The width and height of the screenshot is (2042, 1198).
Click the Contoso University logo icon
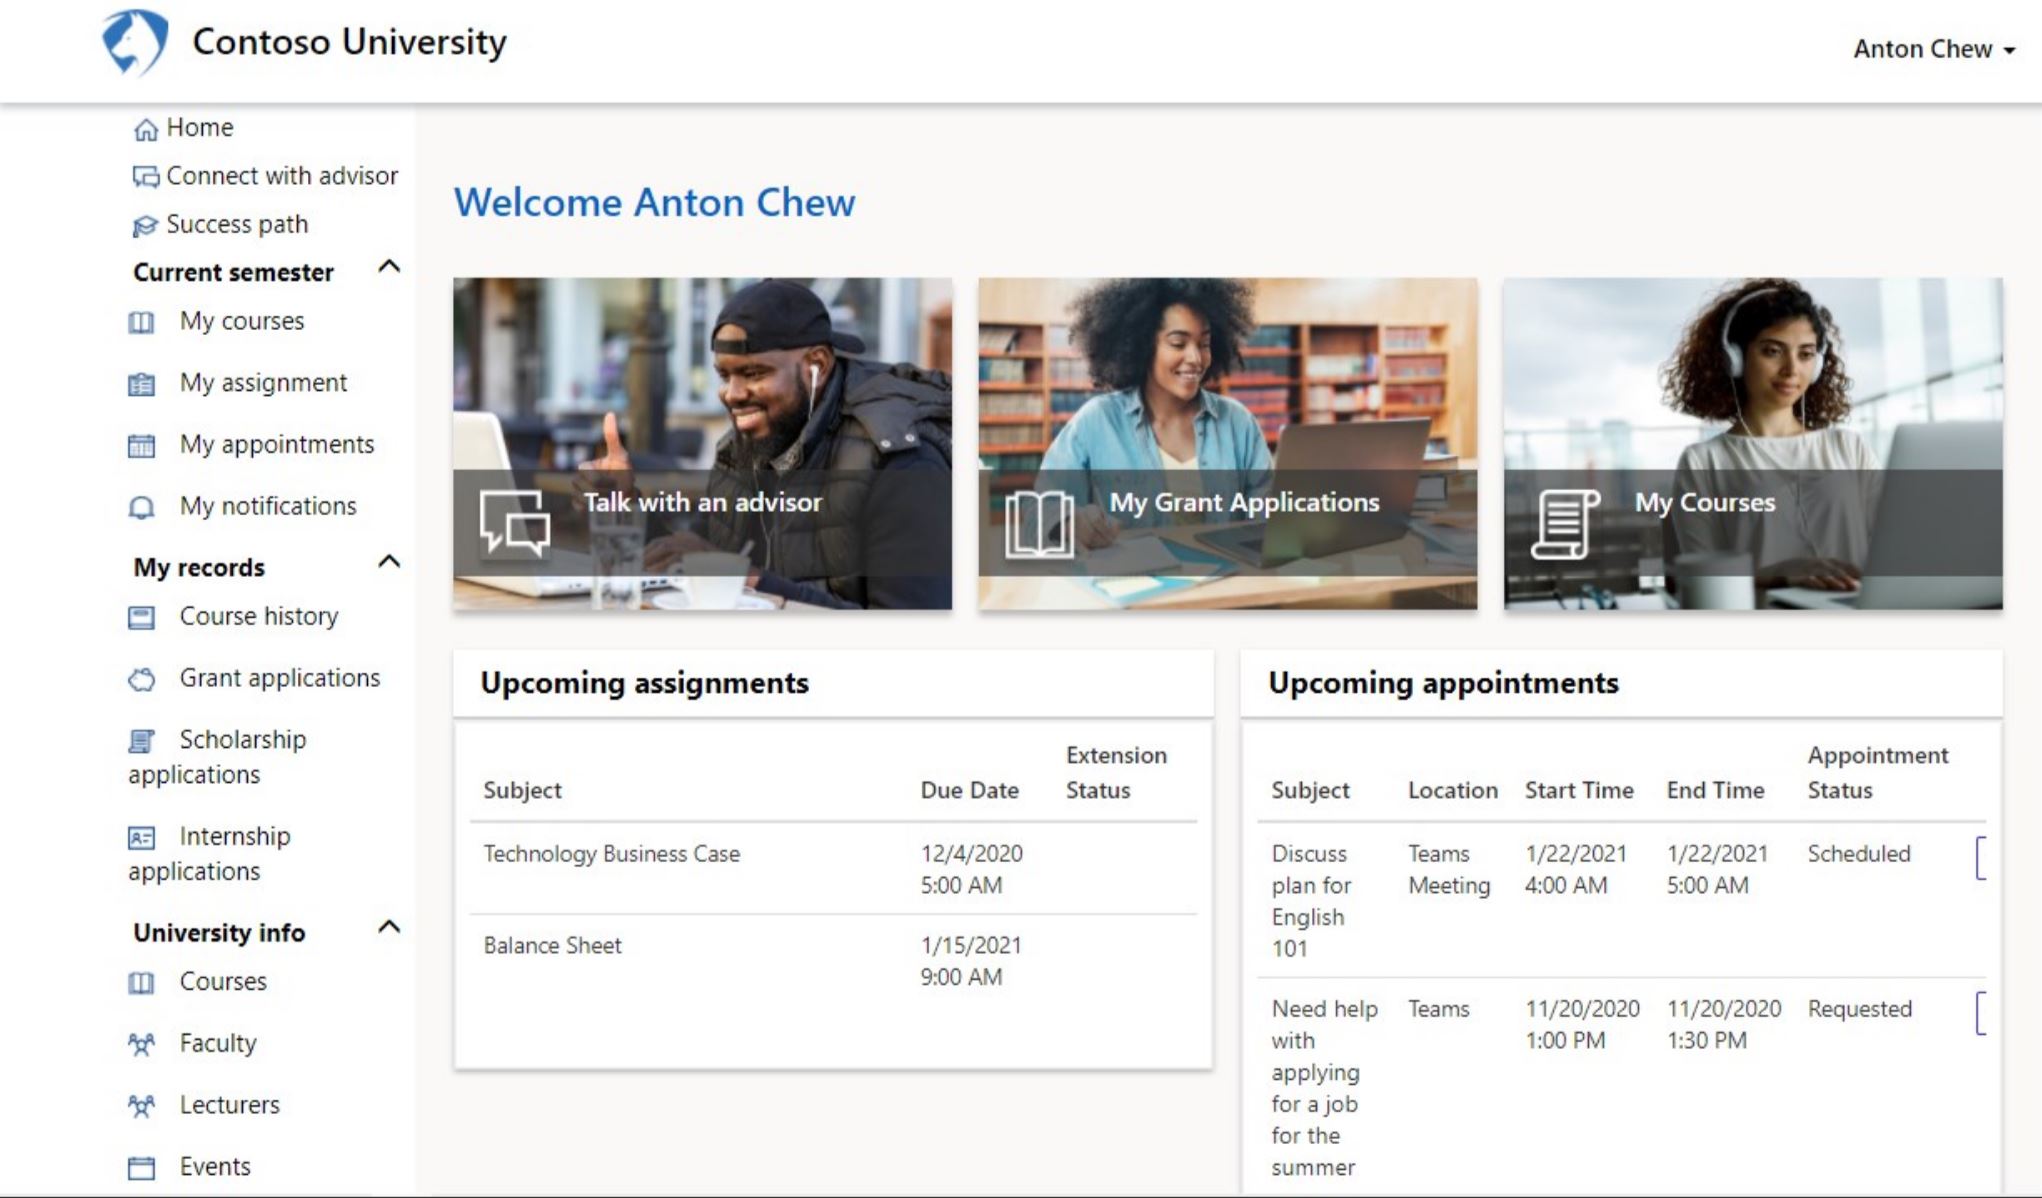[134, 42]
